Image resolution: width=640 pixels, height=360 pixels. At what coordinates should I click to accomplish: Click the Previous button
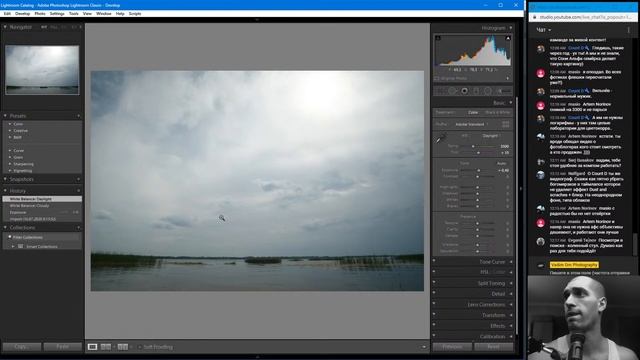point(452,347)
